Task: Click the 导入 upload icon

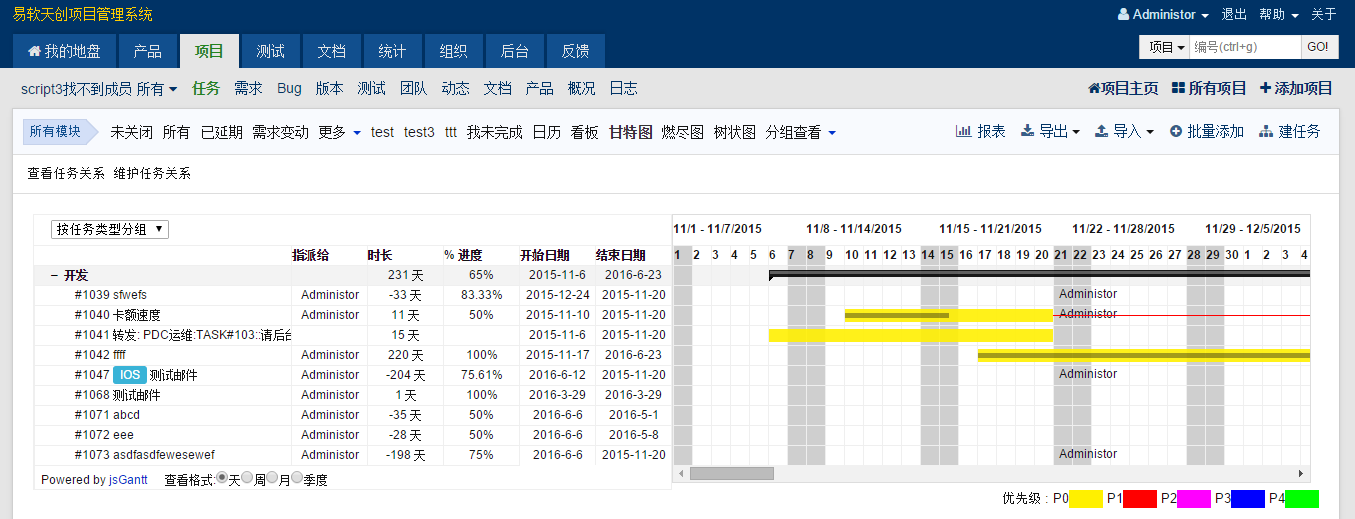Action: point(1101,131)
